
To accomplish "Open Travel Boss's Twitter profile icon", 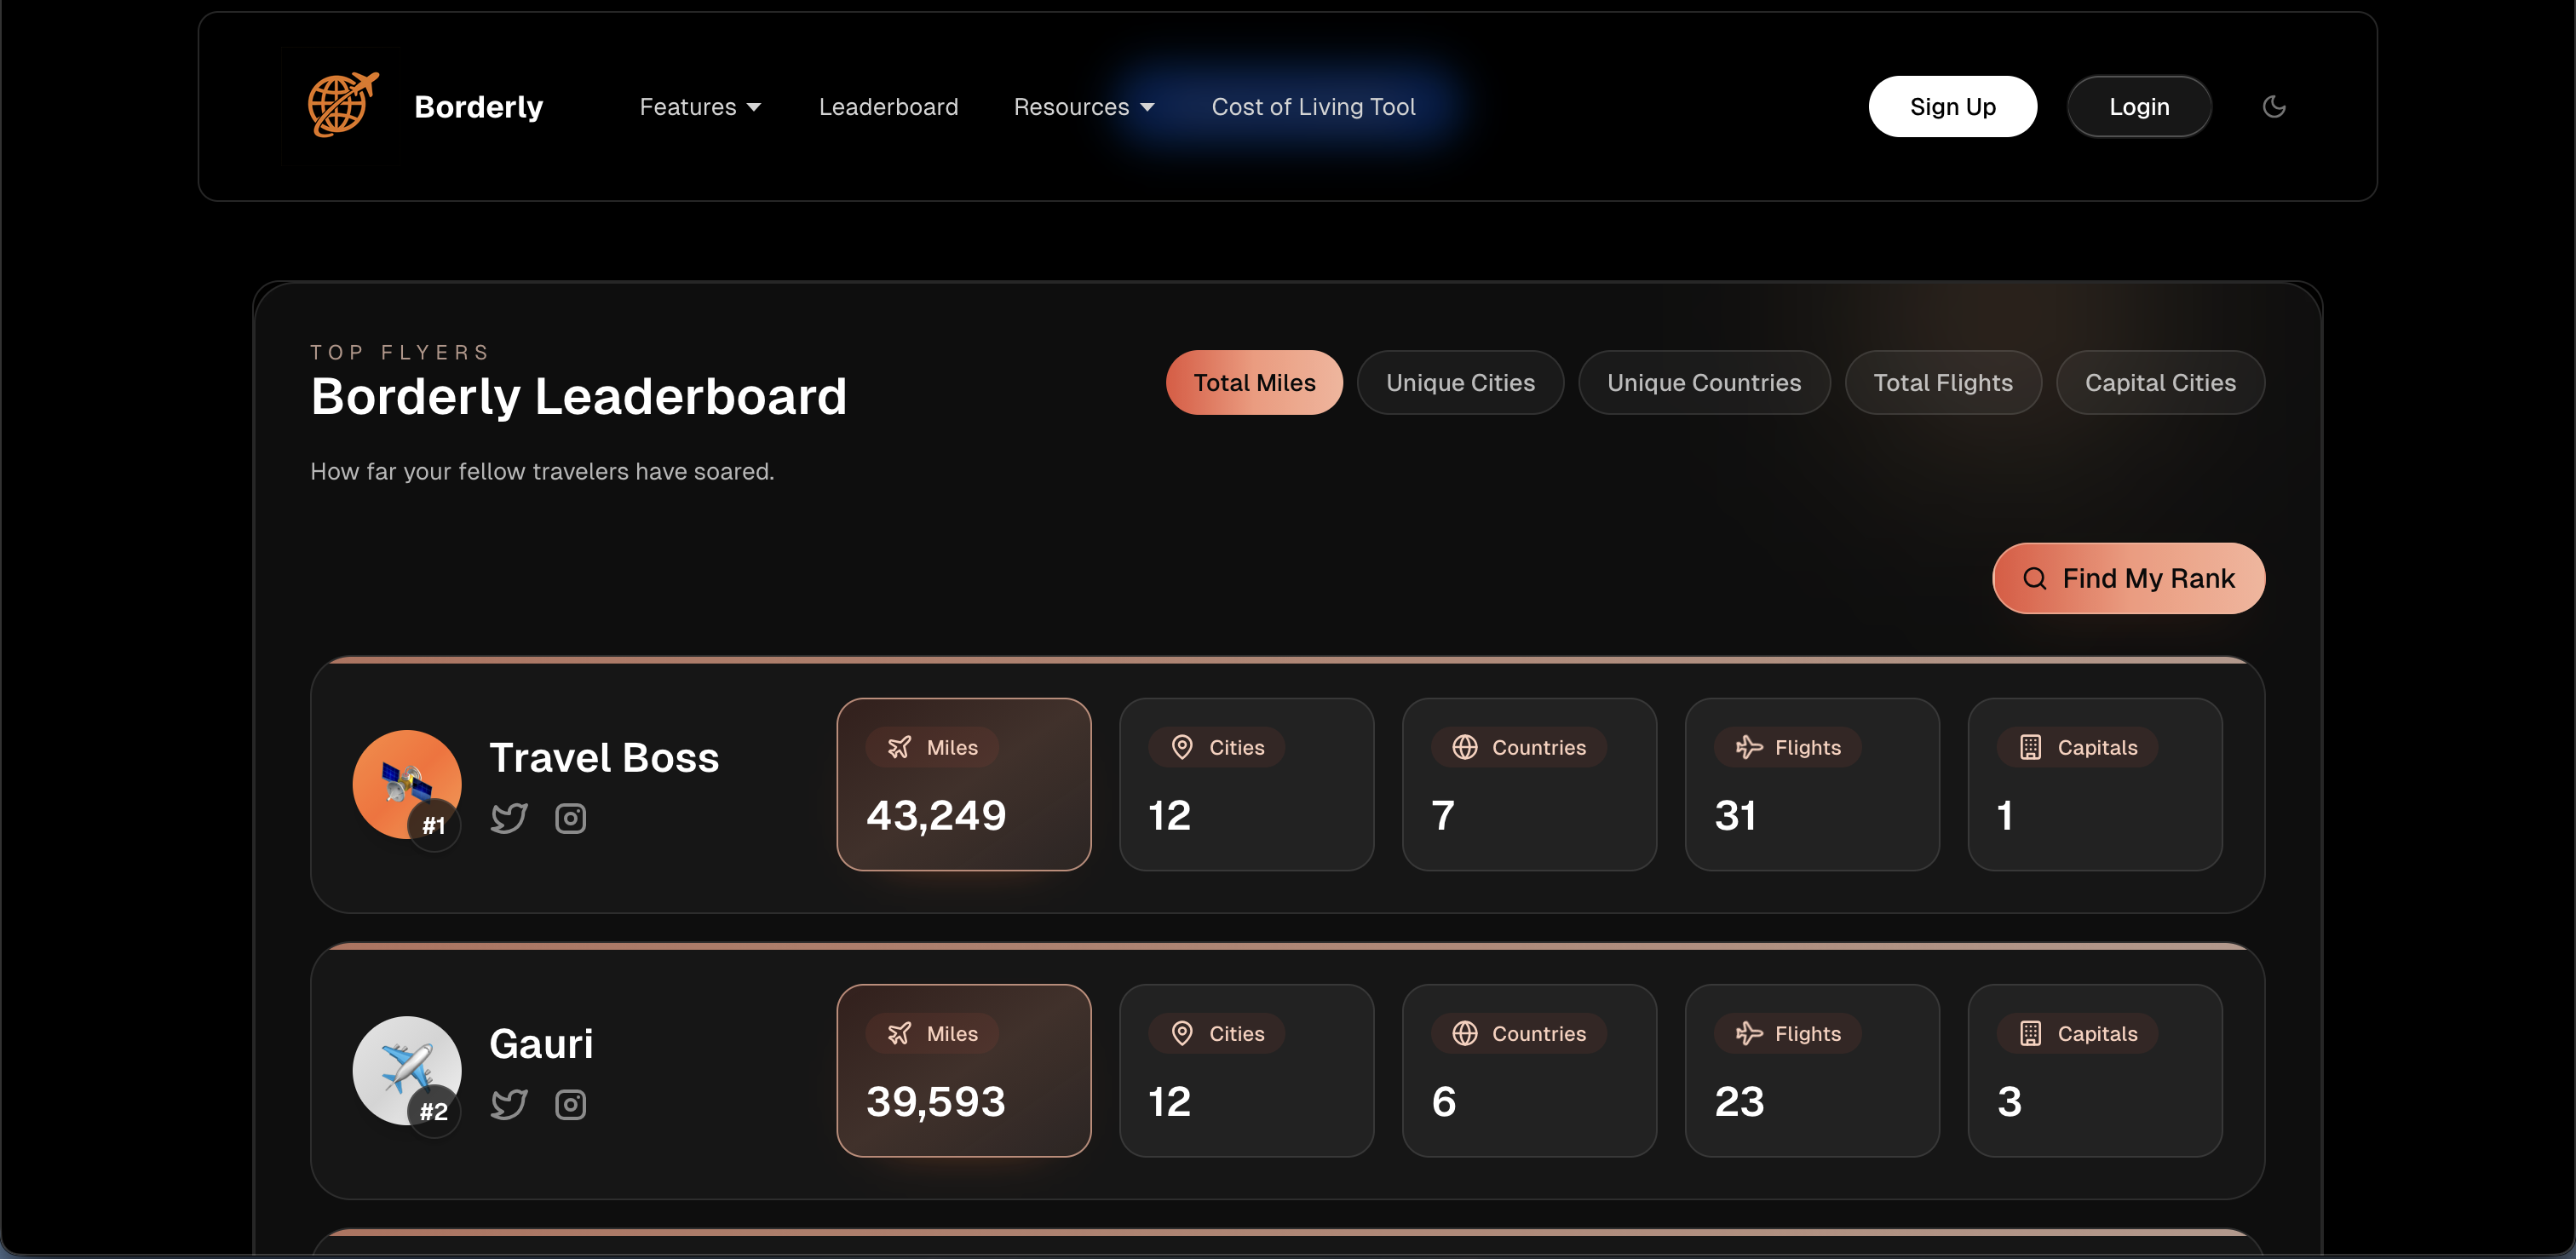I will (509, 818).
